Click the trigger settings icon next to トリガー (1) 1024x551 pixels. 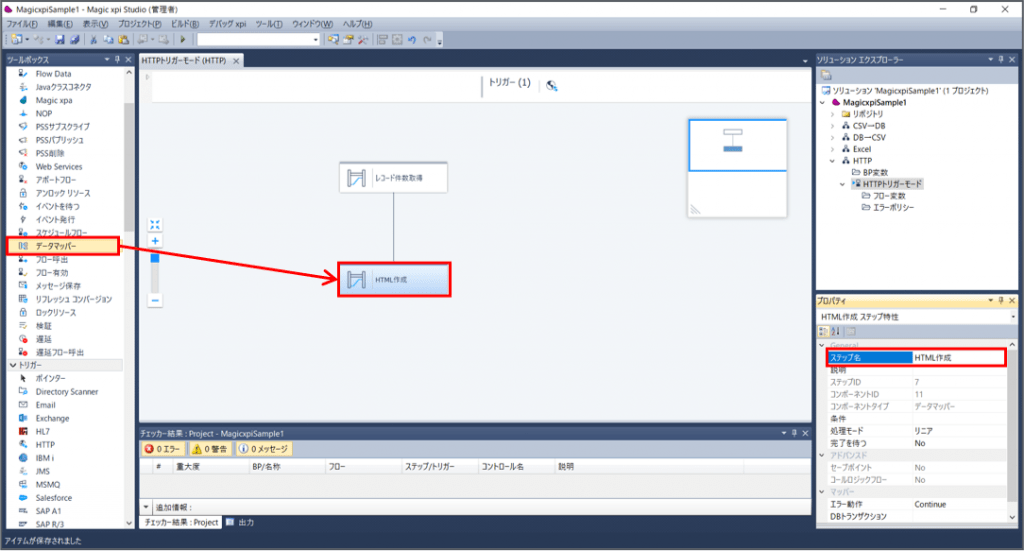pyautogui.click(x=551, y=86)
